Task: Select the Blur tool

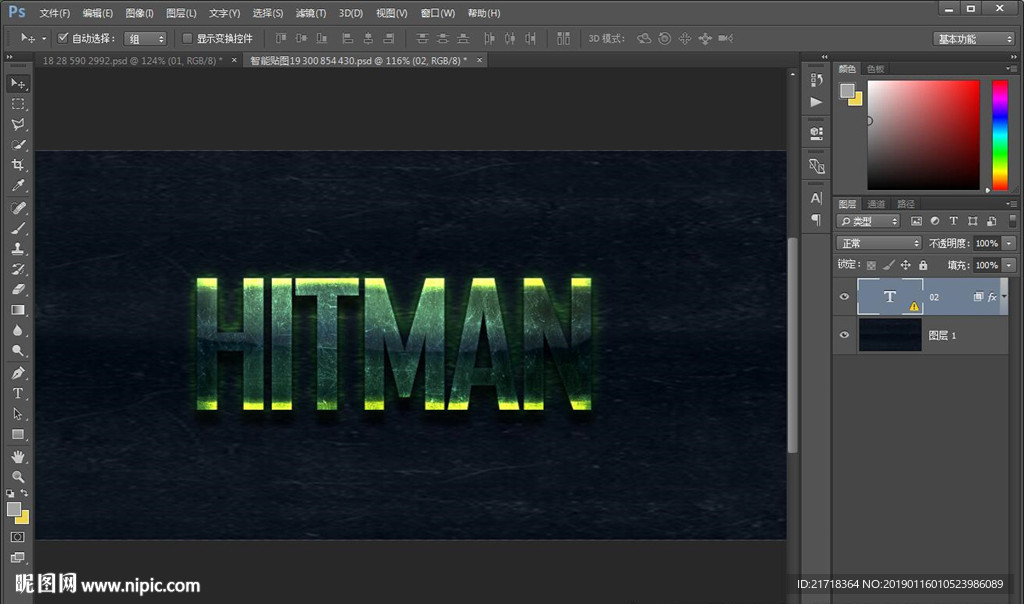Action: pyautogui.click(x=18, y=330)
